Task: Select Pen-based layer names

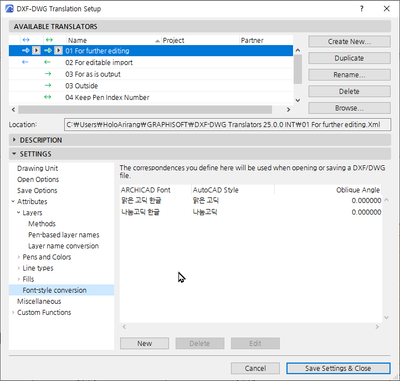Action: [64, 235]
